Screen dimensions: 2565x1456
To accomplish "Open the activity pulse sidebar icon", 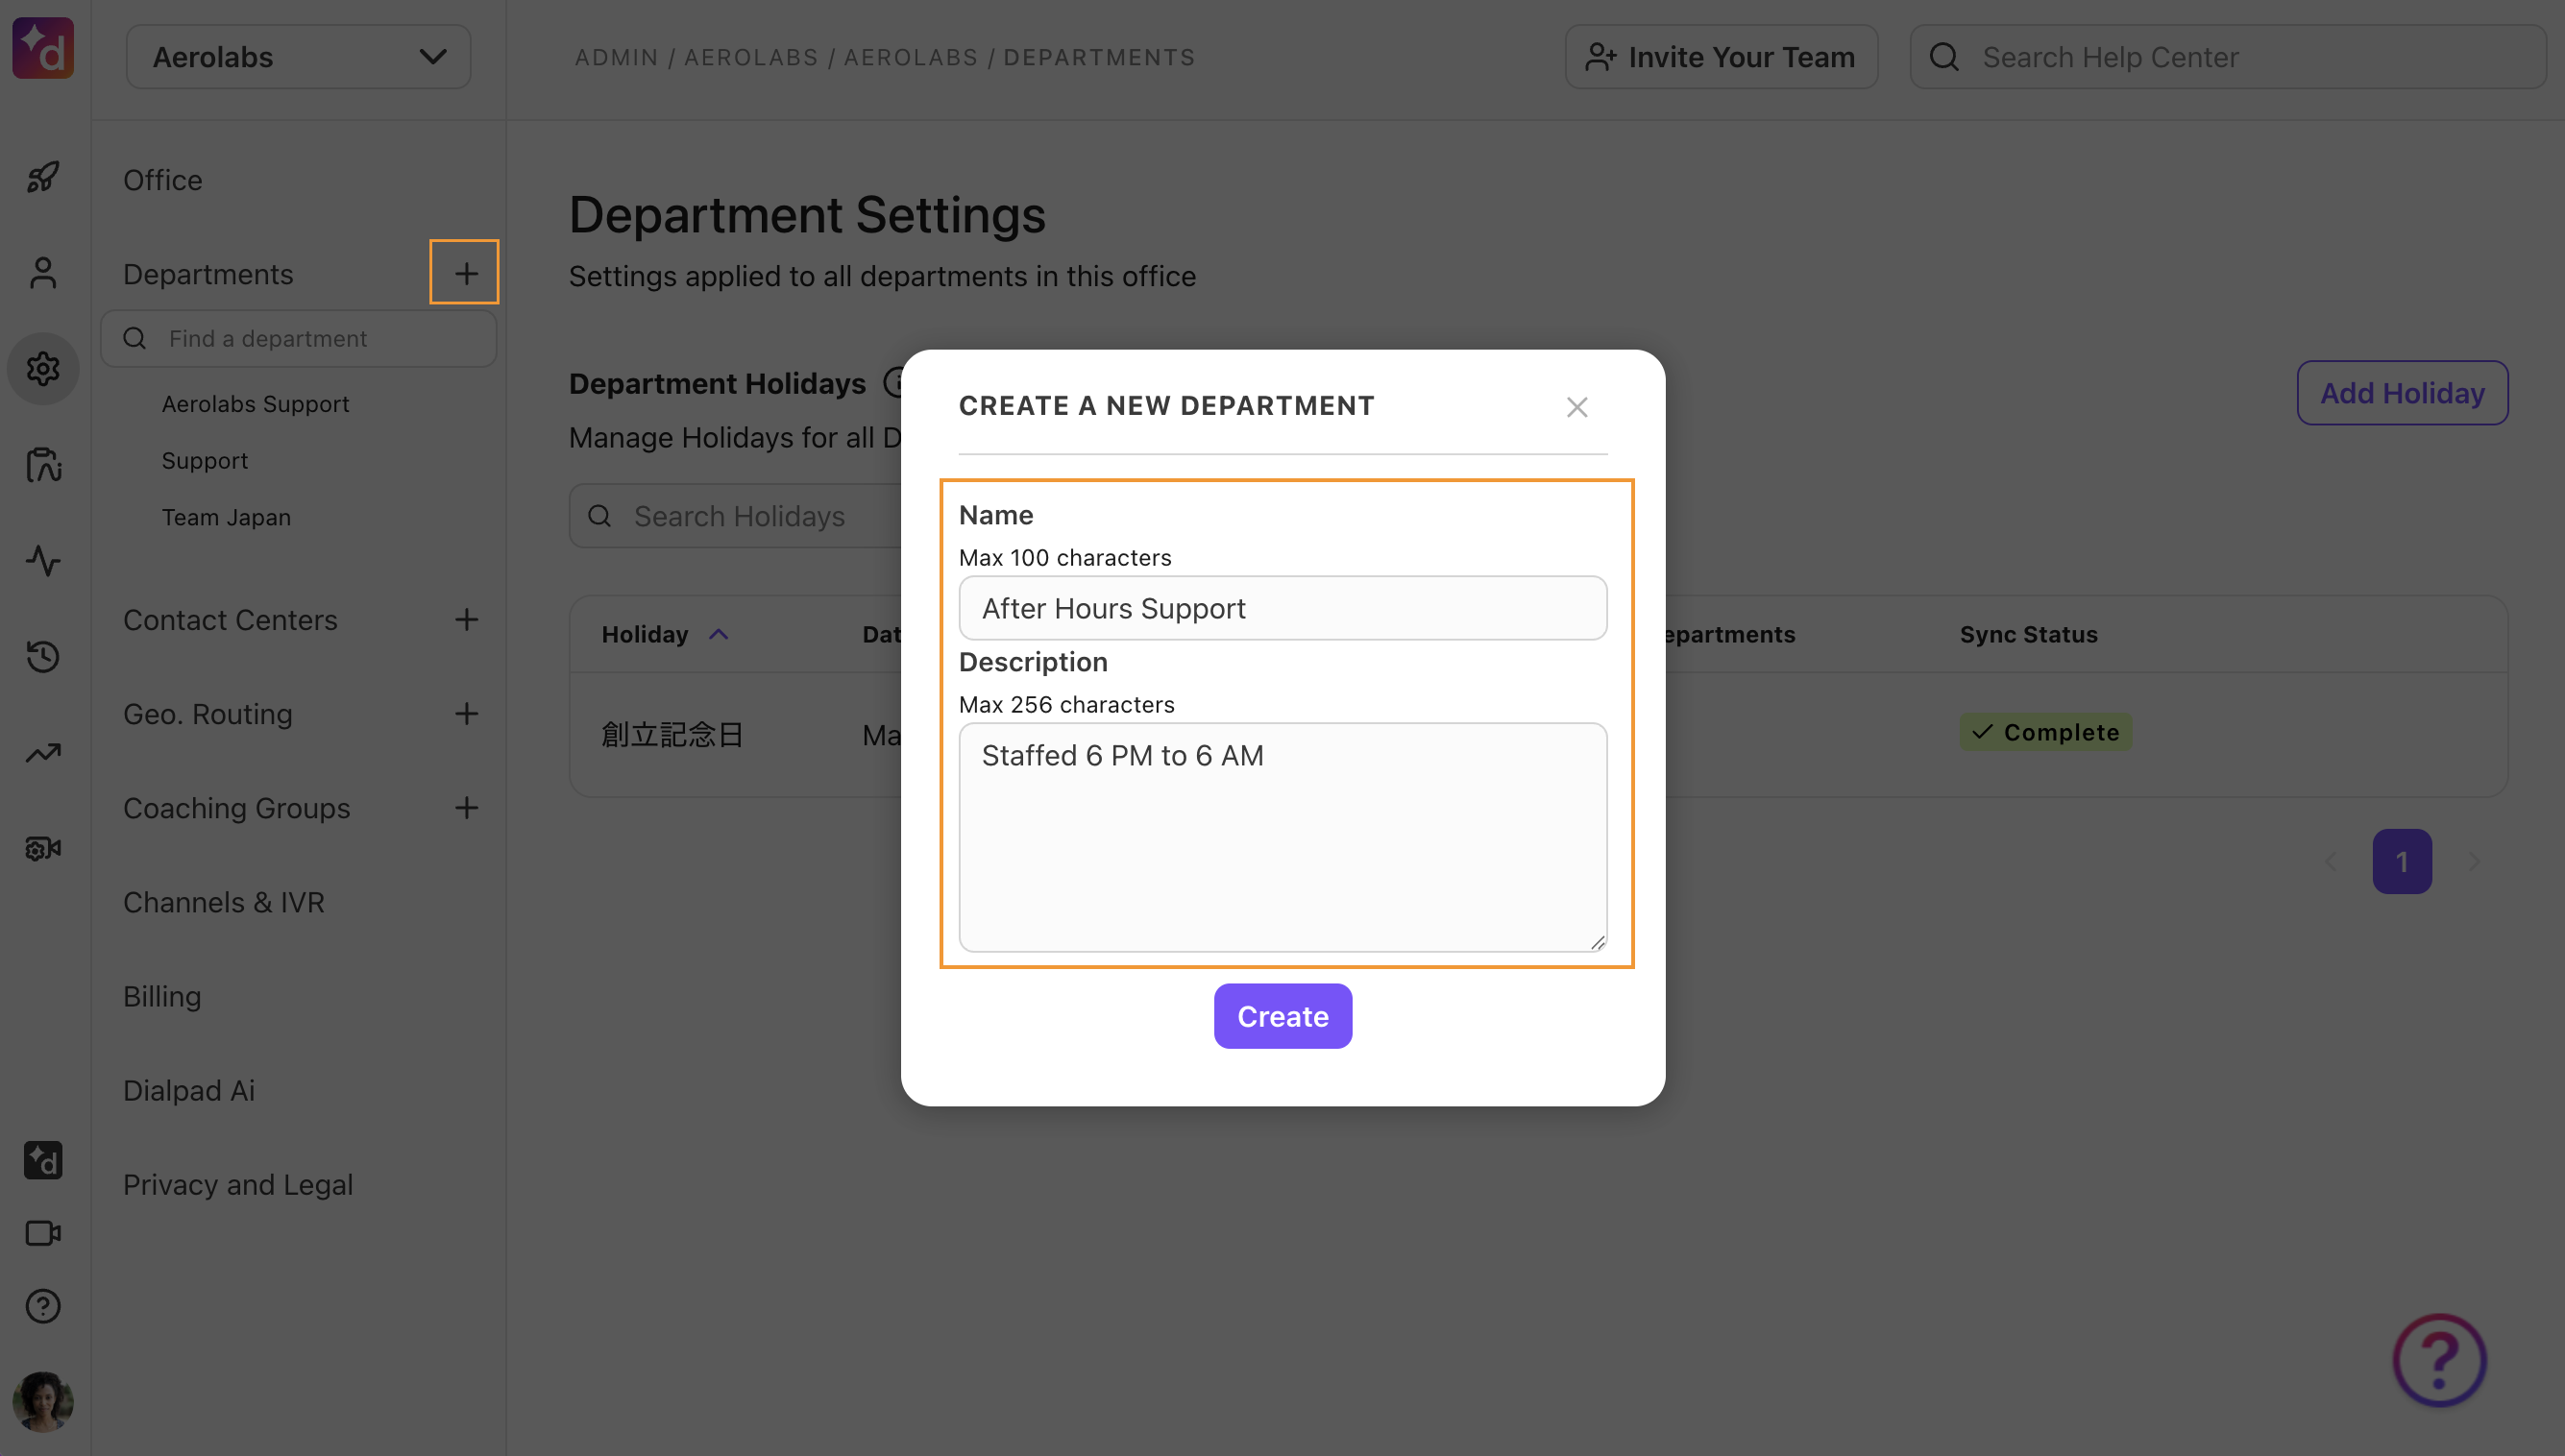I will pos(43,561).
